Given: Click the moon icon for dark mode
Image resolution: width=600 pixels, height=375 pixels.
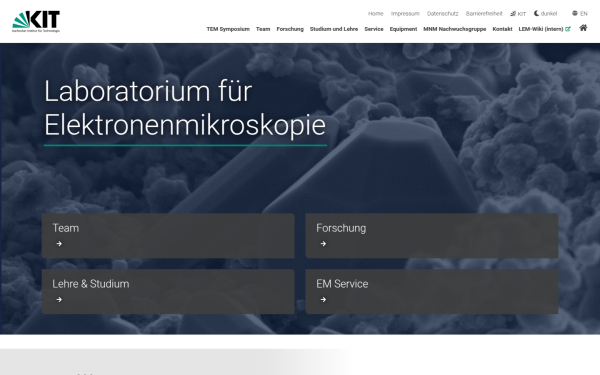Looking at the screenshot, I should [536, 13].
